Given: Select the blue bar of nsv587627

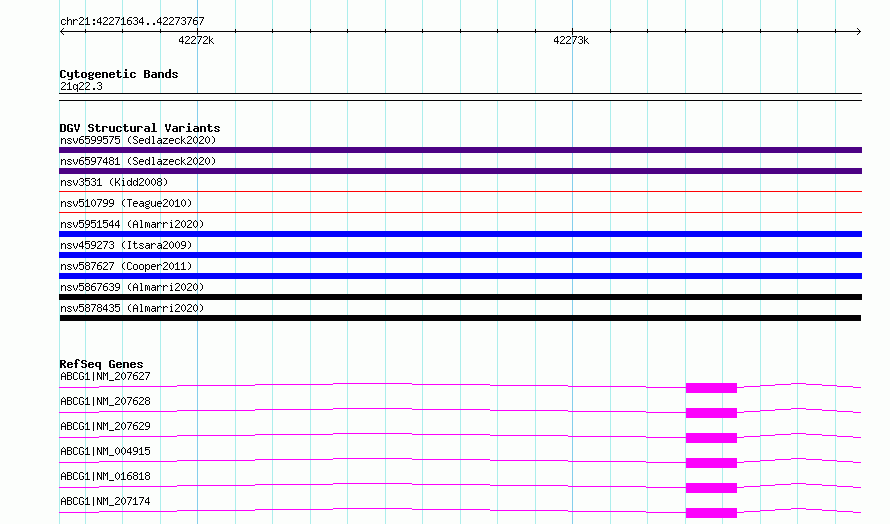Looking at the screenshot, I should (460, 276).
